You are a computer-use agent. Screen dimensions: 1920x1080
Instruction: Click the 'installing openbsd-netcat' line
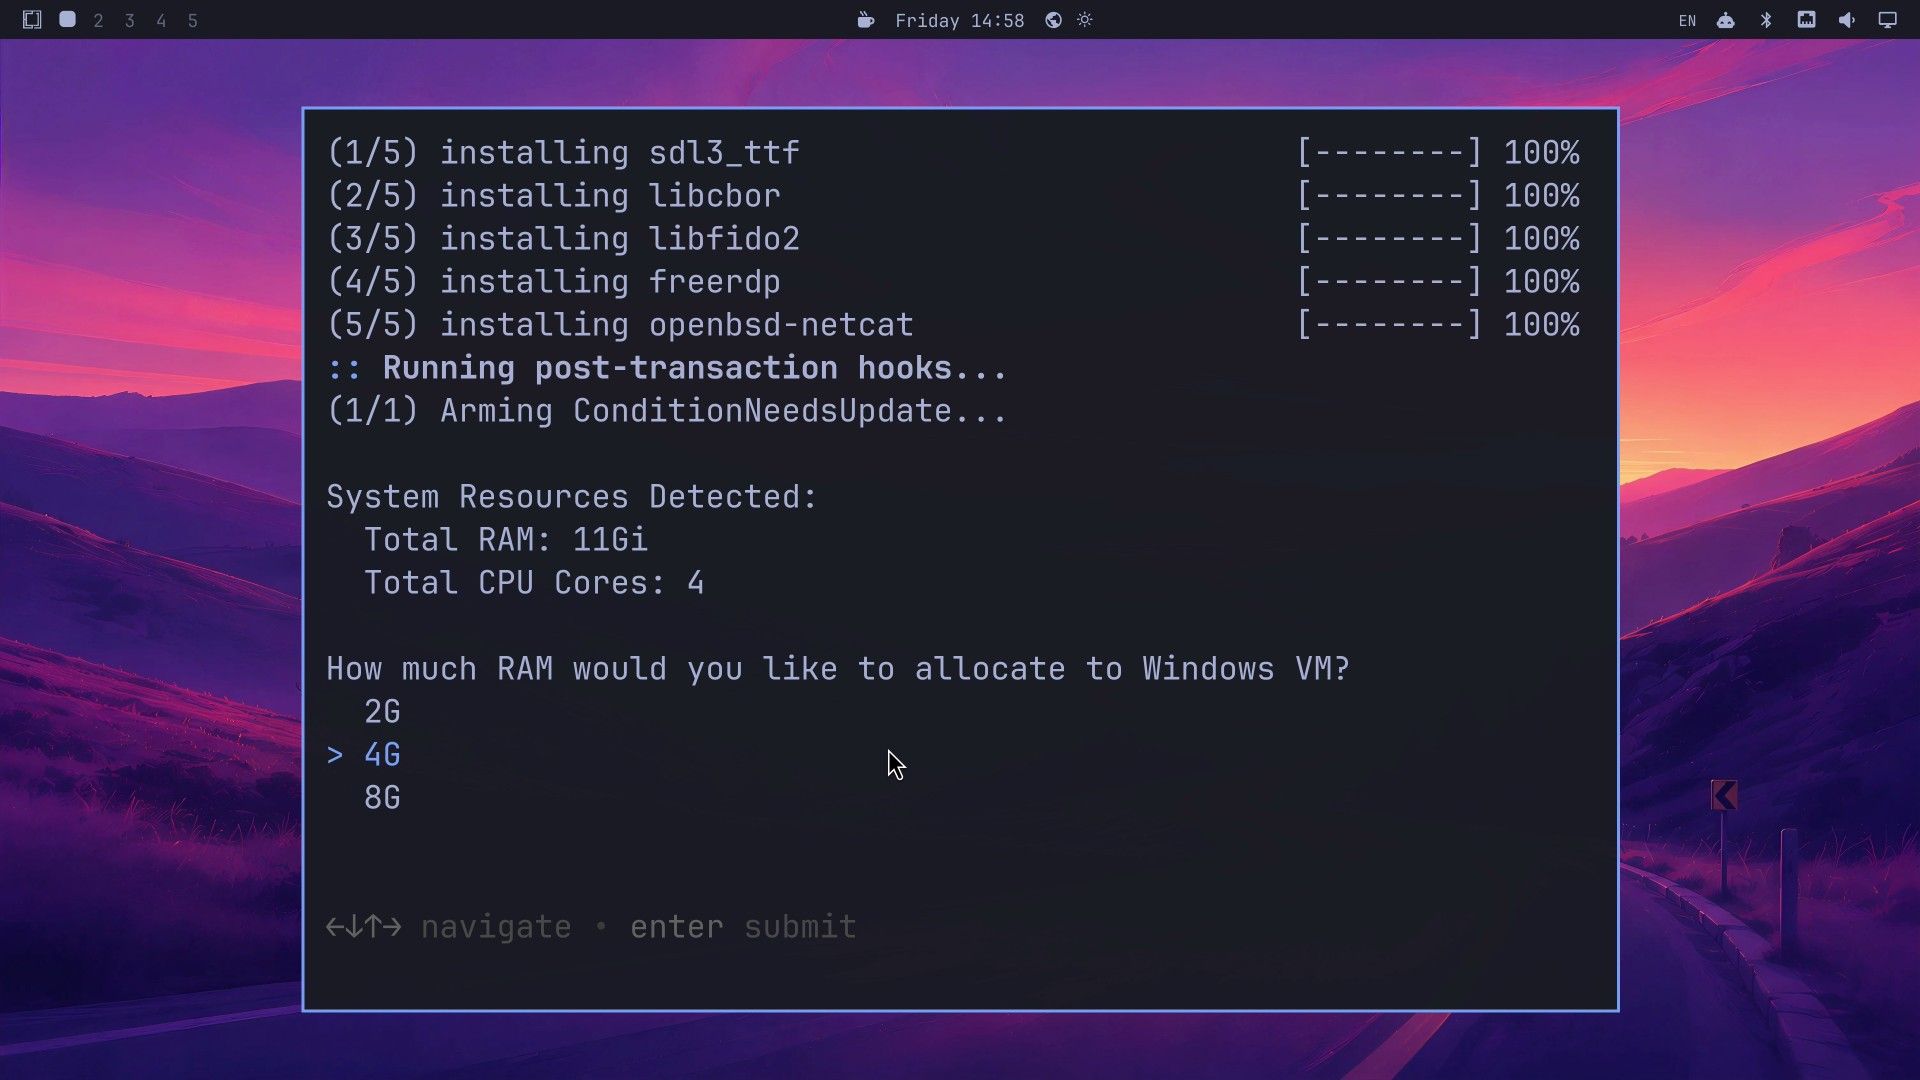[620, 325]
